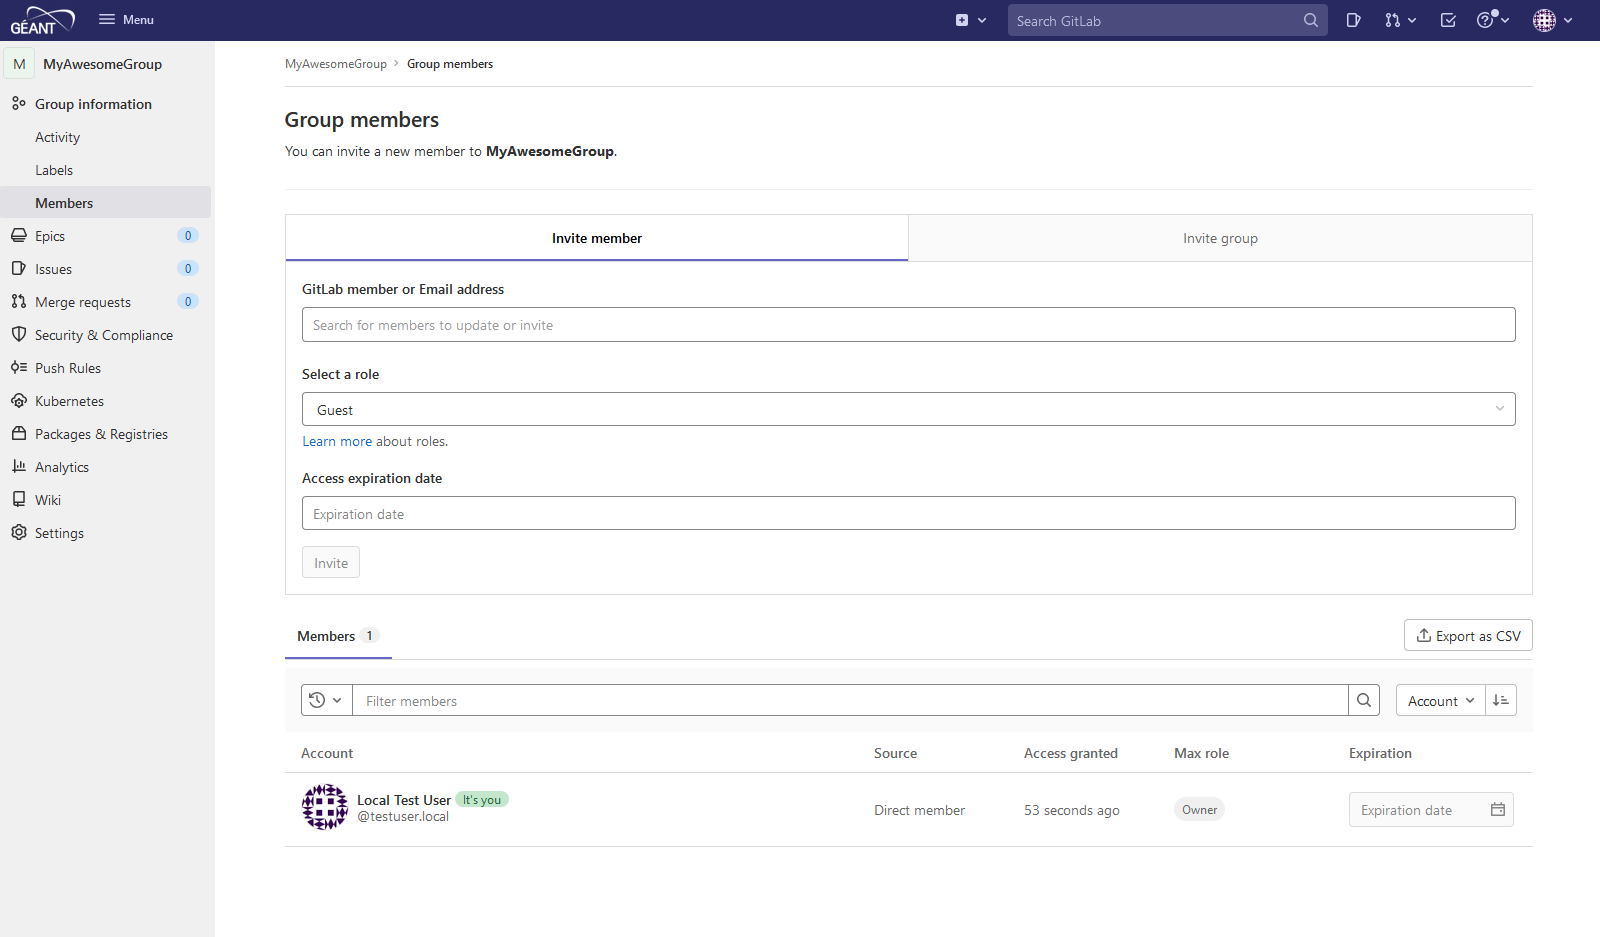
Task: Click the search magnifier icon in header
Action: point(1310,20)
